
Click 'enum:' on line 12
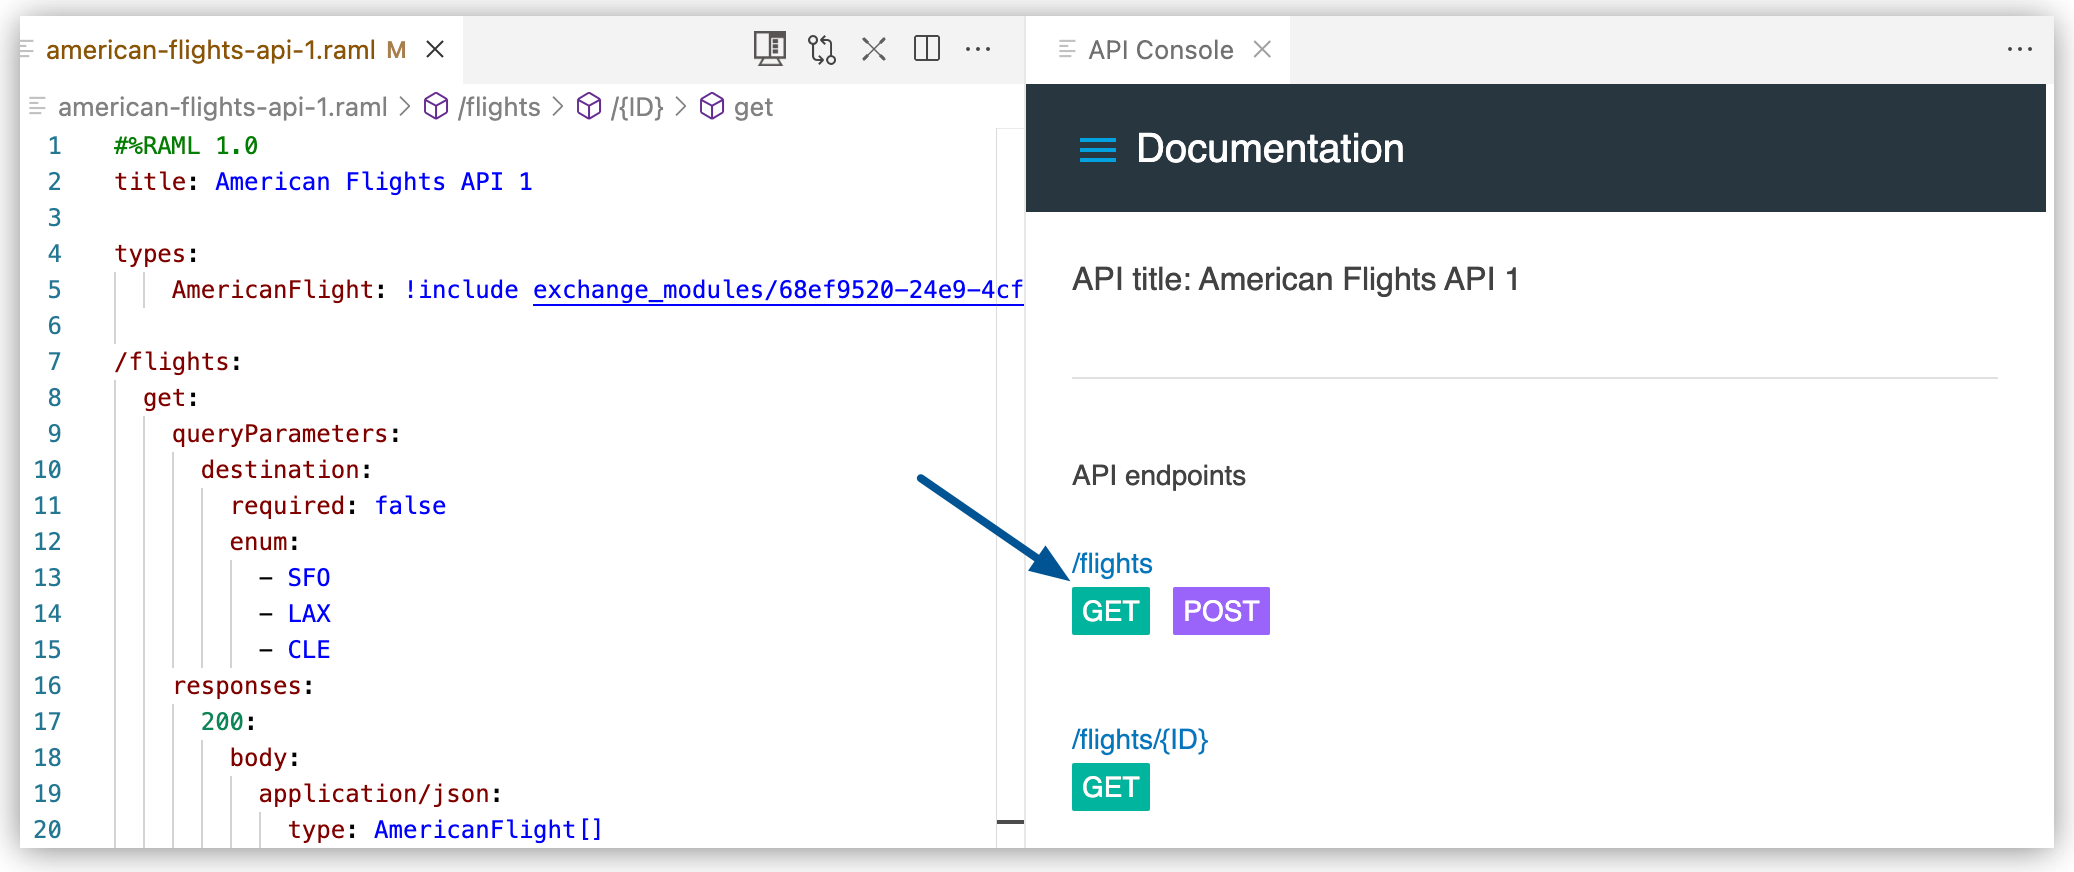pyautogui.click(x=264, y=542)
